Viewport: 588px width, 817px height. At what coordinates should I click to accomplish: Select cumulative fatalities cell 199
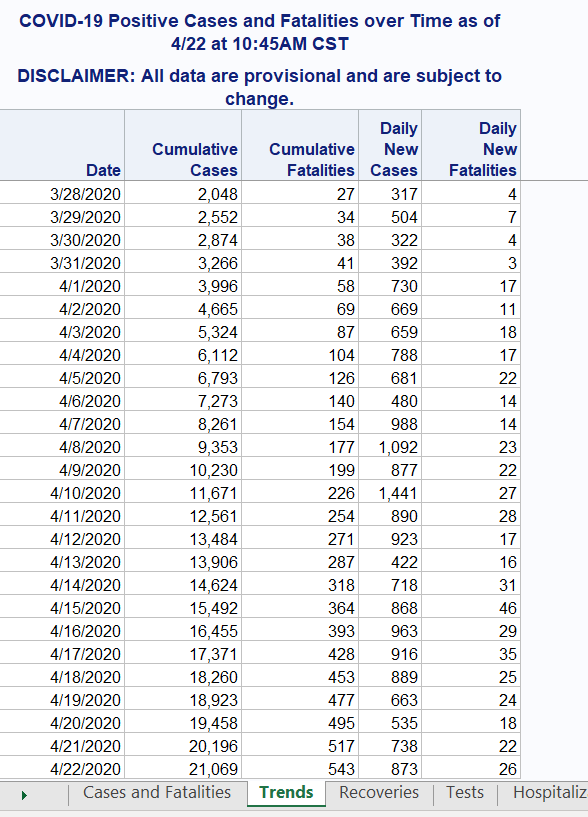click(x=300, y=469)
